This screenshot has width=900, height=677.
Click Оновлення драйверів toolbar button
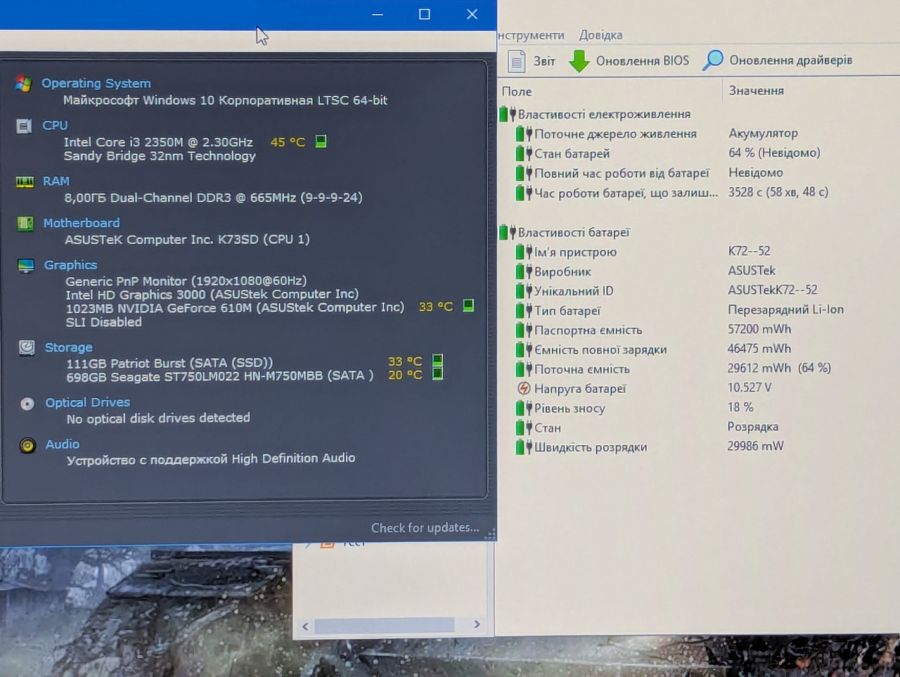pos(778,60)
